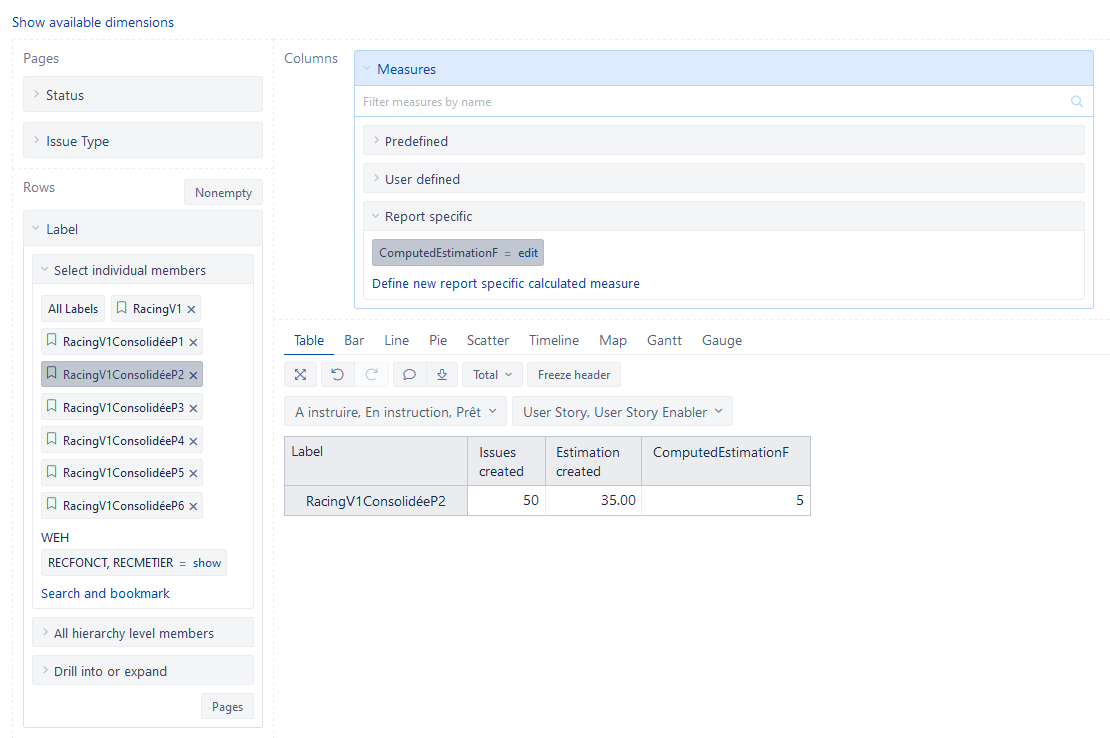Click show link for RECFONCT, RECMETIER
1110x738 pixels.
(207, 563)
